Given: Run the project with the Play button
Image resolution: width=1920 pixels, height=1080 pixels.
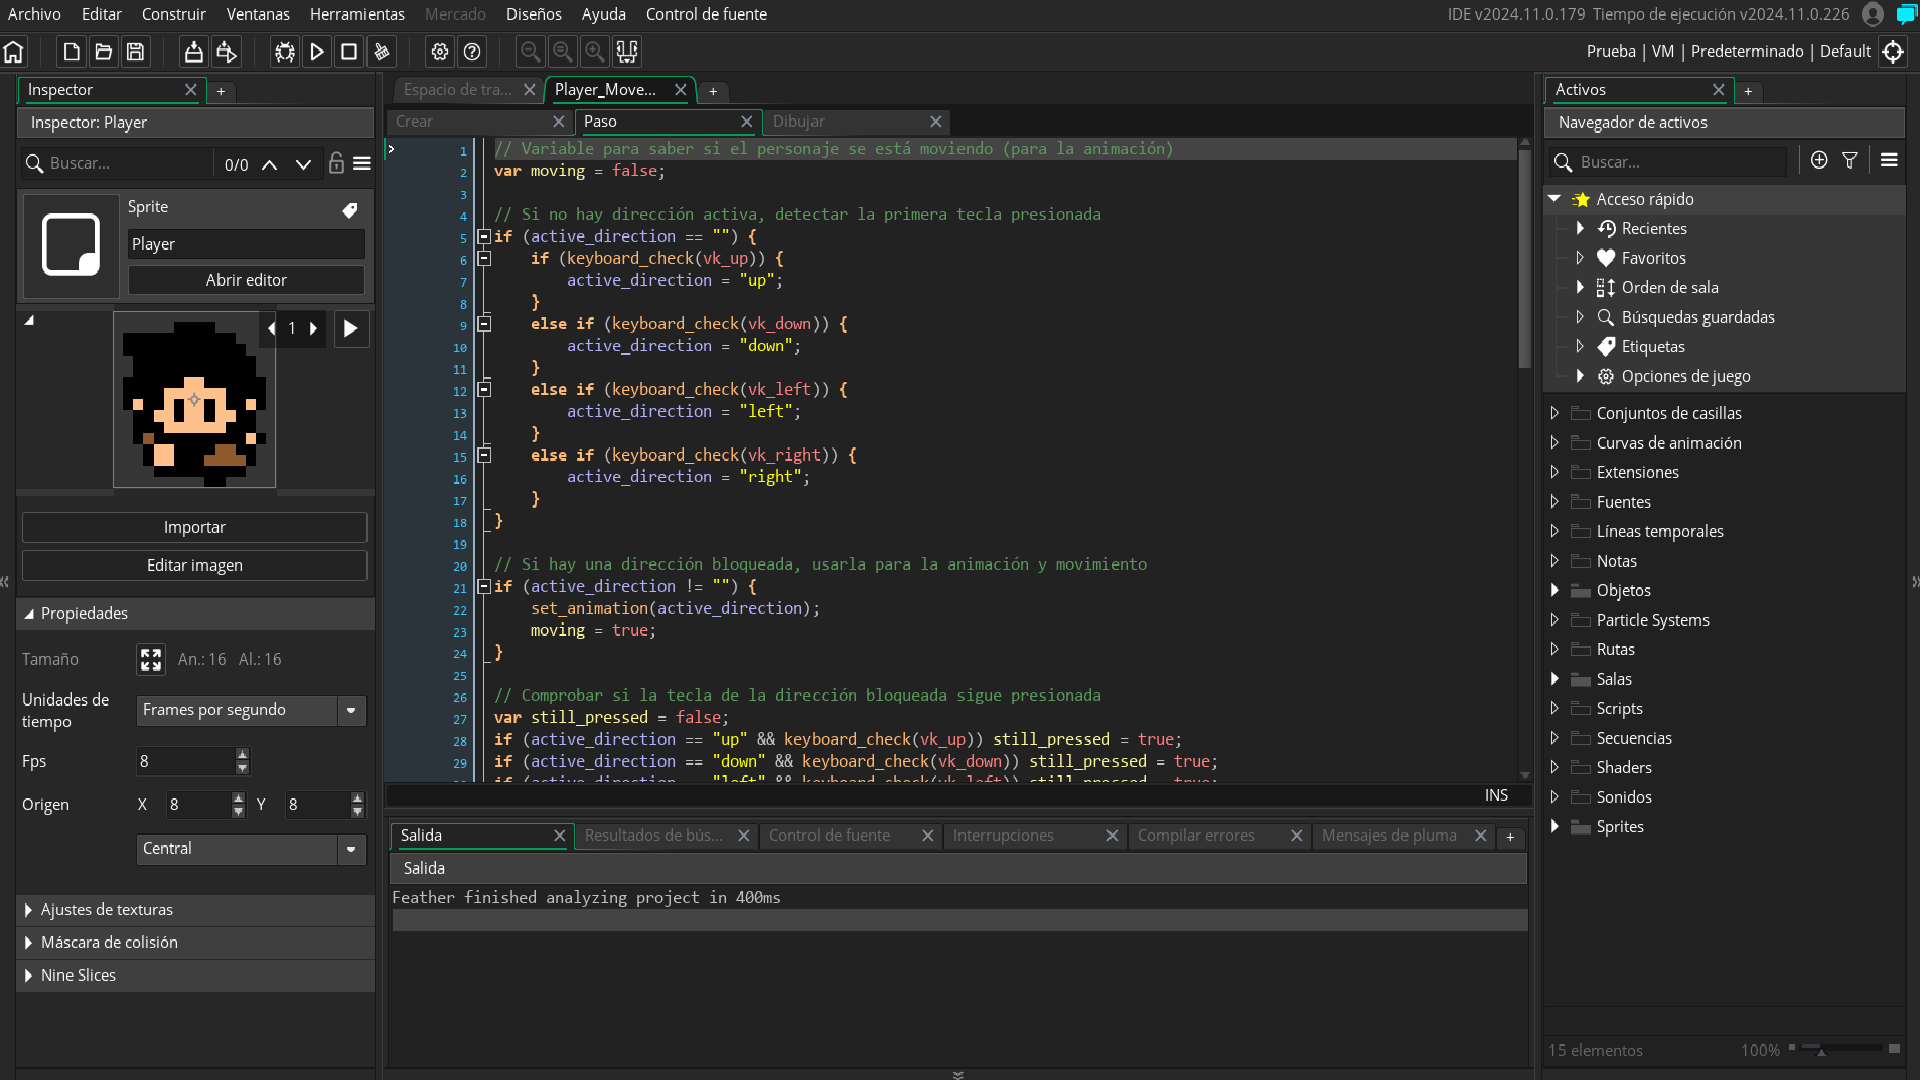Looking at the screenshot, I should 317,51.
